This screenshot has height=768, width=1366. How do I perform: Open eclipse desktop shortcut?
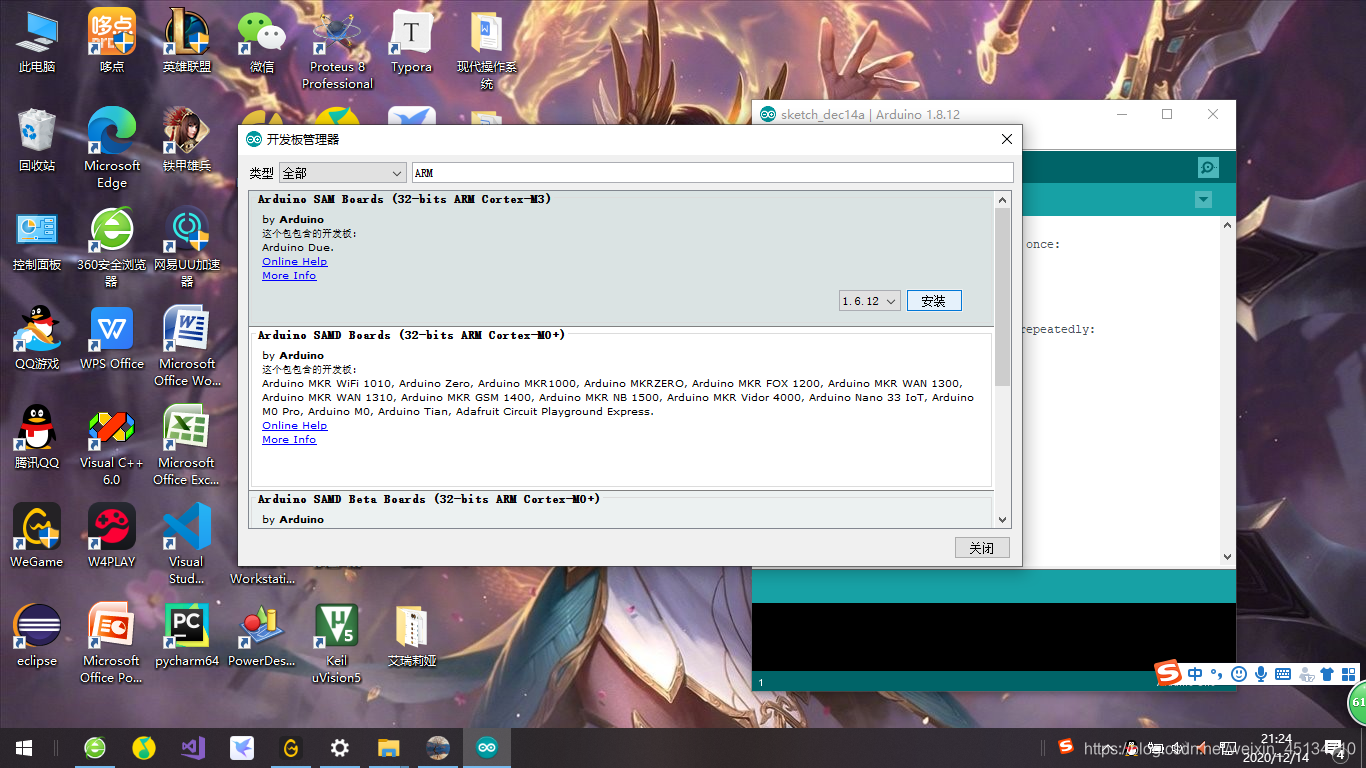point(37,636)
